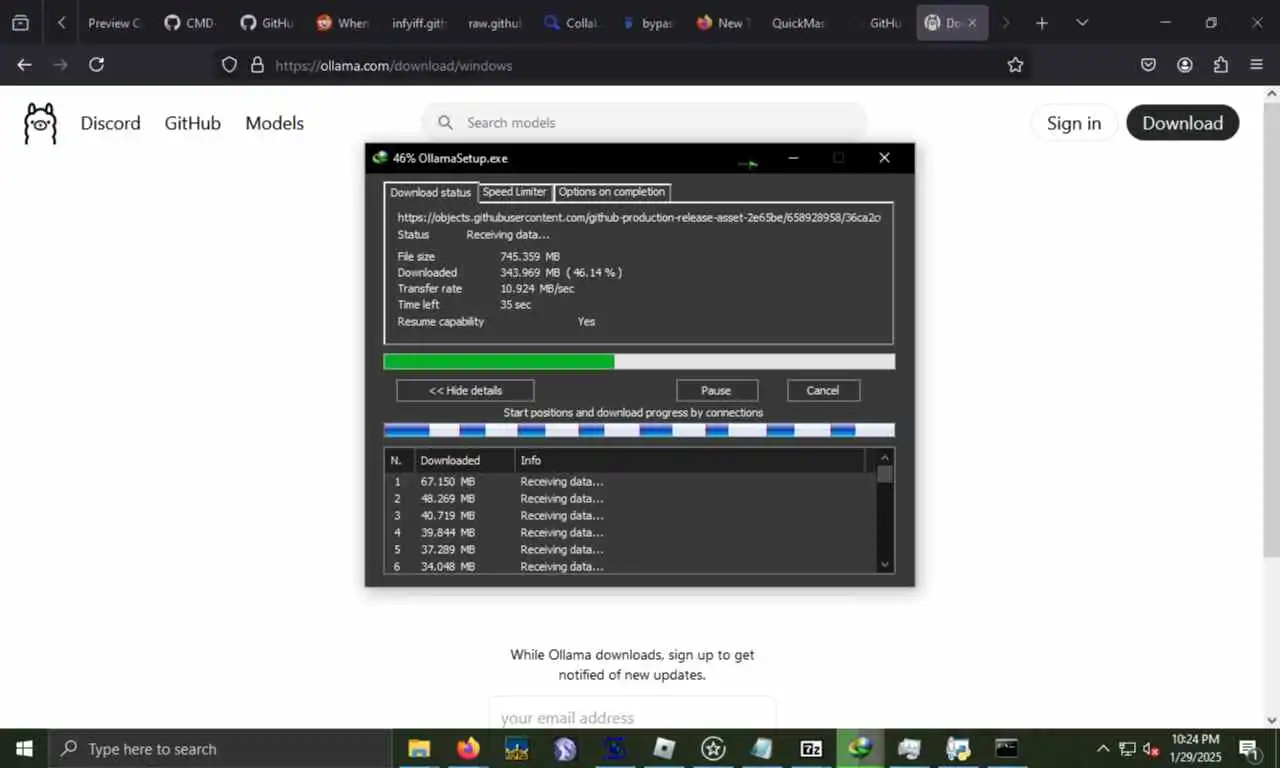
Task: Click the N. column header
Action: tap(399, 460)
